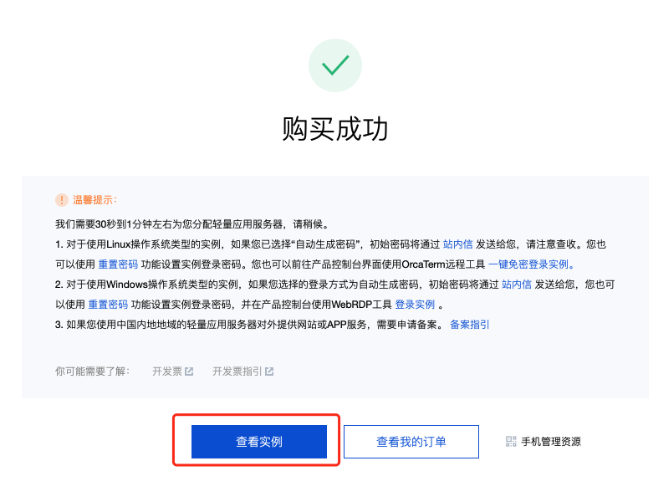Screen dimensions: 667x477
Task: Click the 查看我的订单 button
Action: point(411,442)
